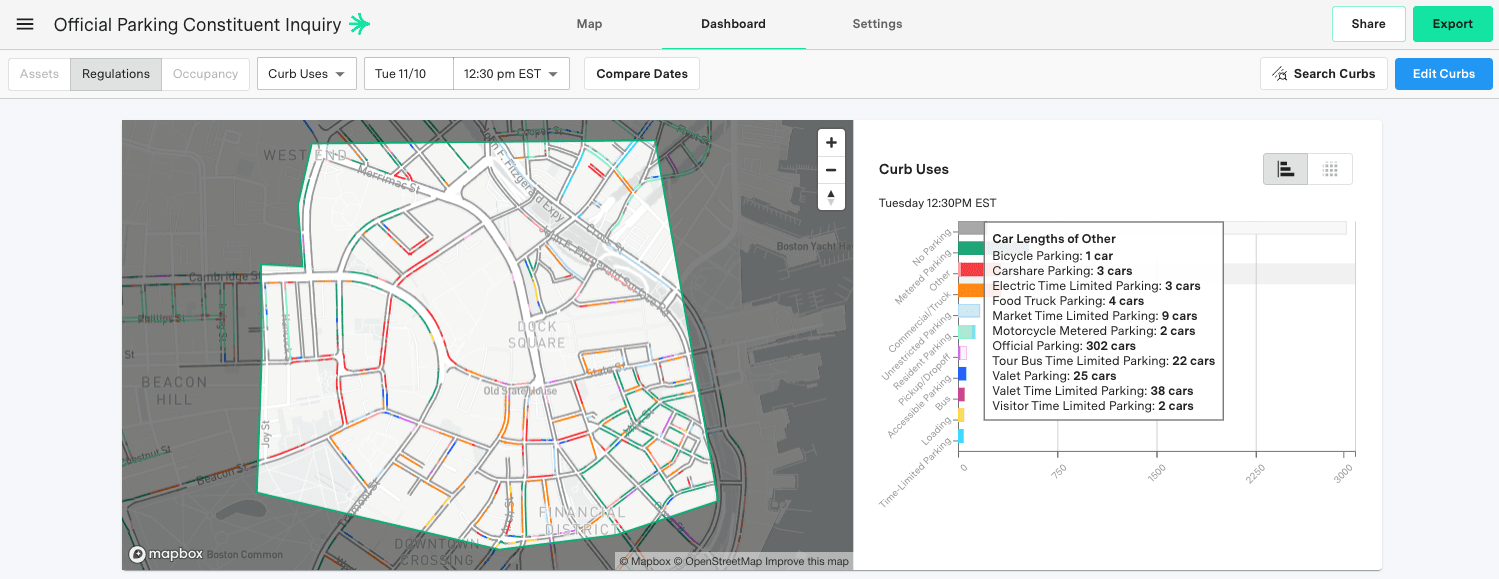Switch to the Dashboard tab
Image resolution: width=1499 pixels, height=579 pixels.
point(733,24)
